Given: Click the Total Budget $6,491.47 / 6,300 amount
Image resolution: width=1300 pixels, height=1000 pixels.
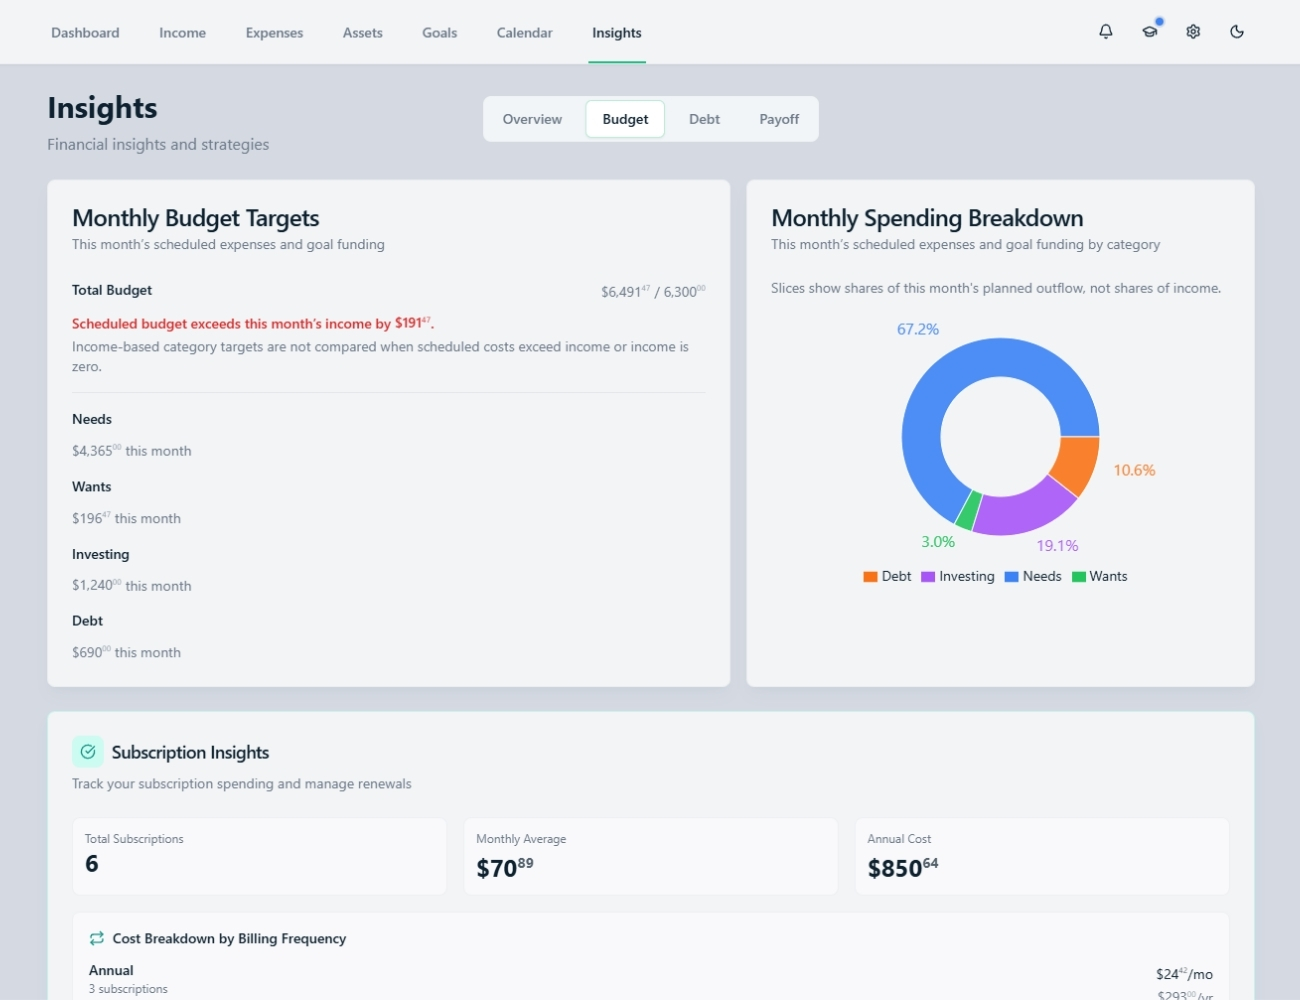Looking at the screenshot, I should 653,291.
